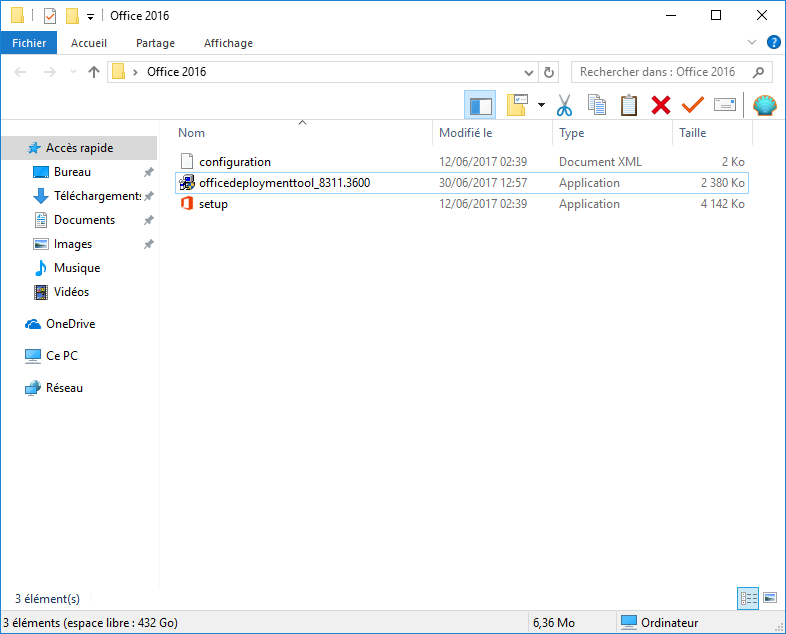The width and height of the screenshot is (786, 634).
Task: Click the new folder toolbar icon
Action: 517,105
